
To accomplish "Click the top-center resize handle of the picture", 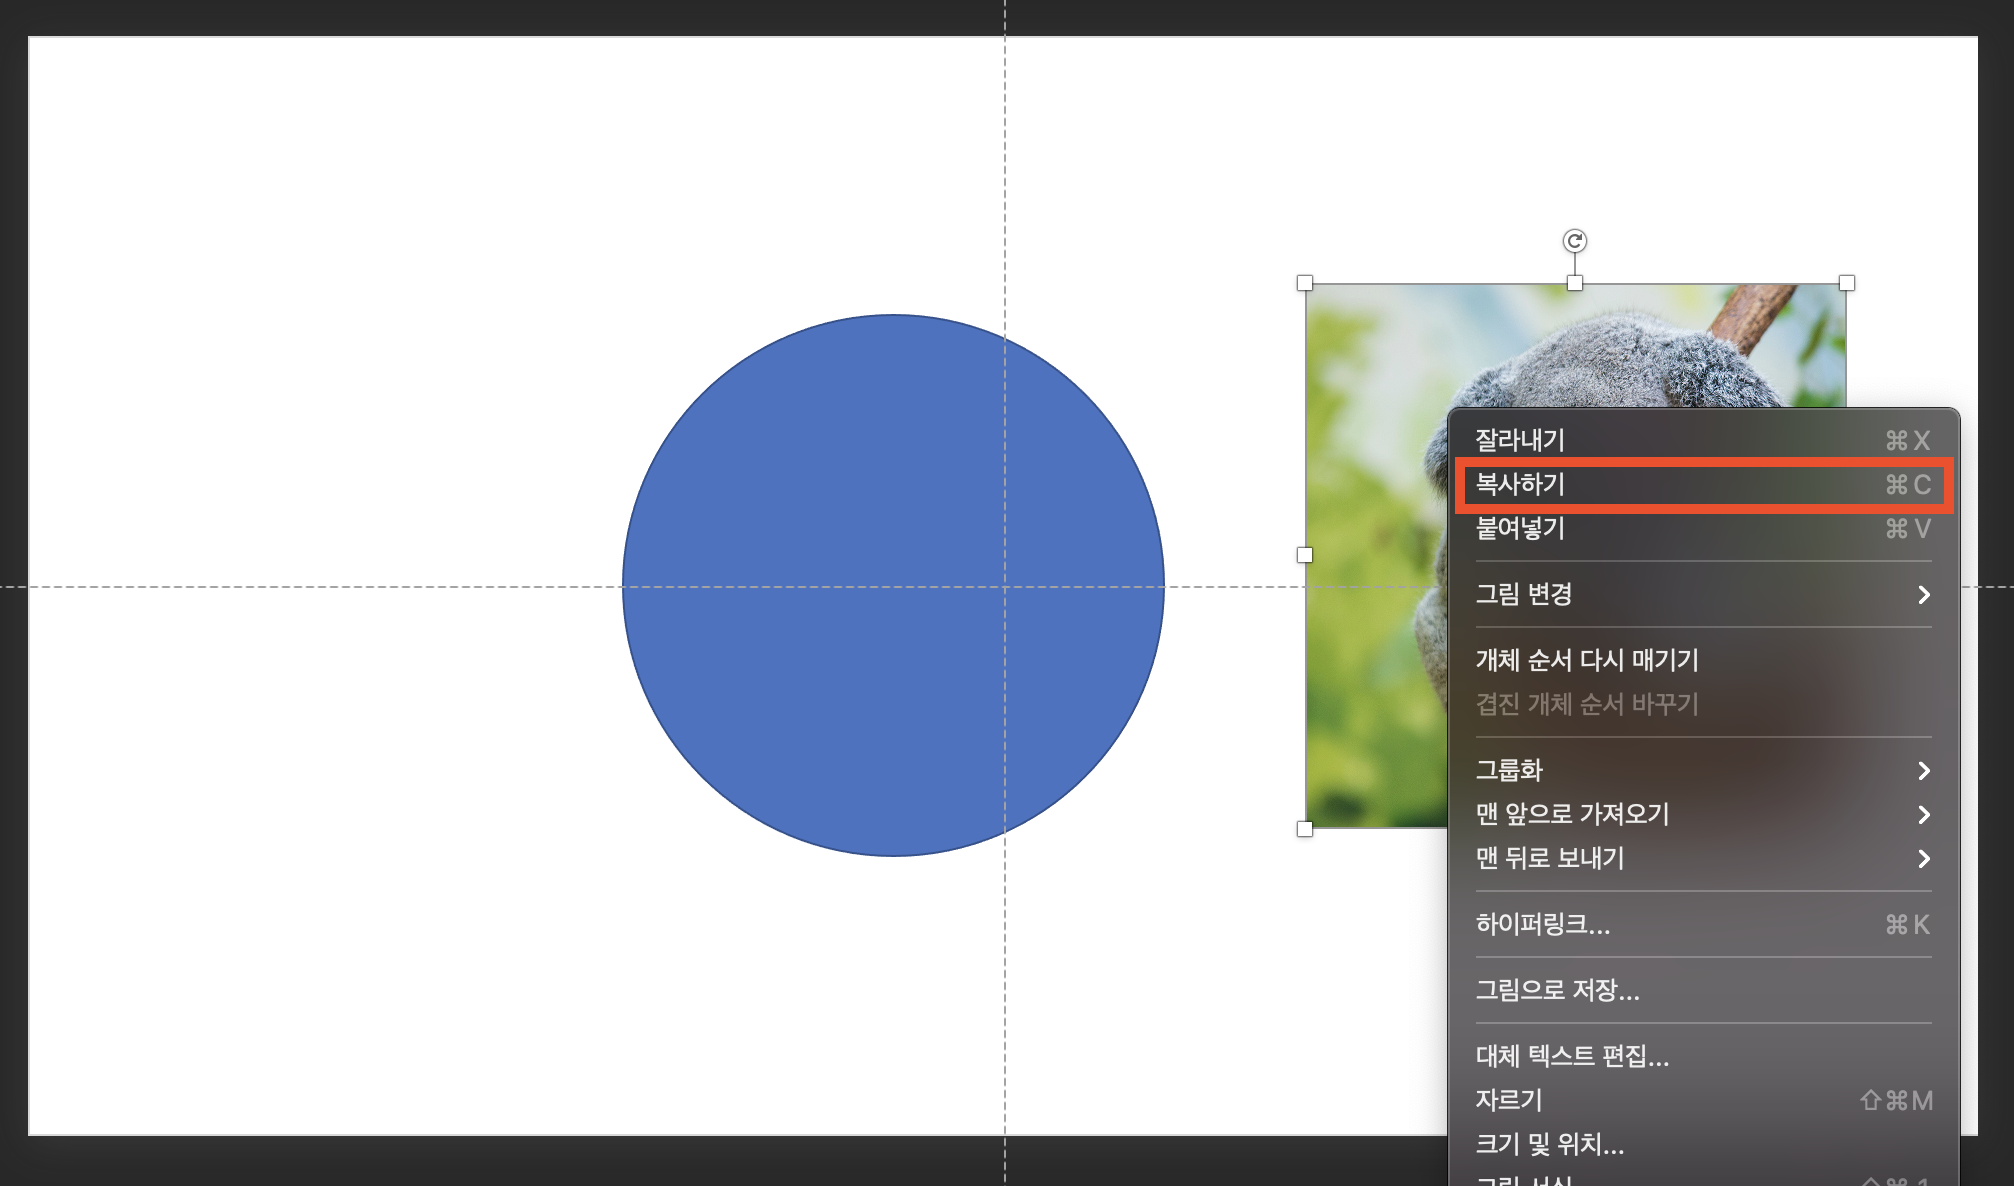I will click(x=1575, y=283).
